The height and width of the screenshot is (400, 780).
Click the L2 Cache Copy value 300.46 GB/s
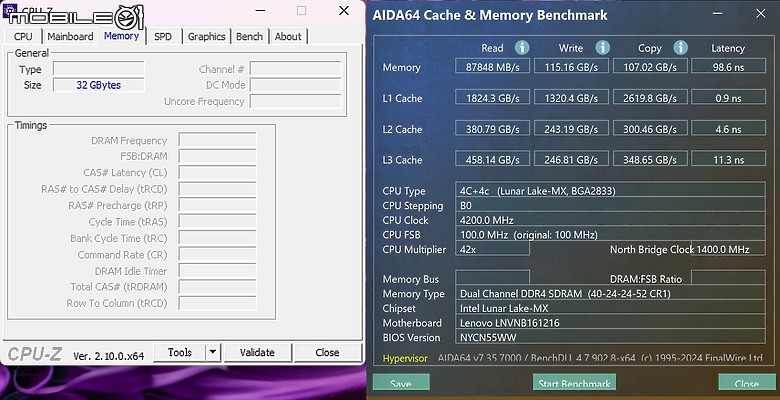coord(650,128)
